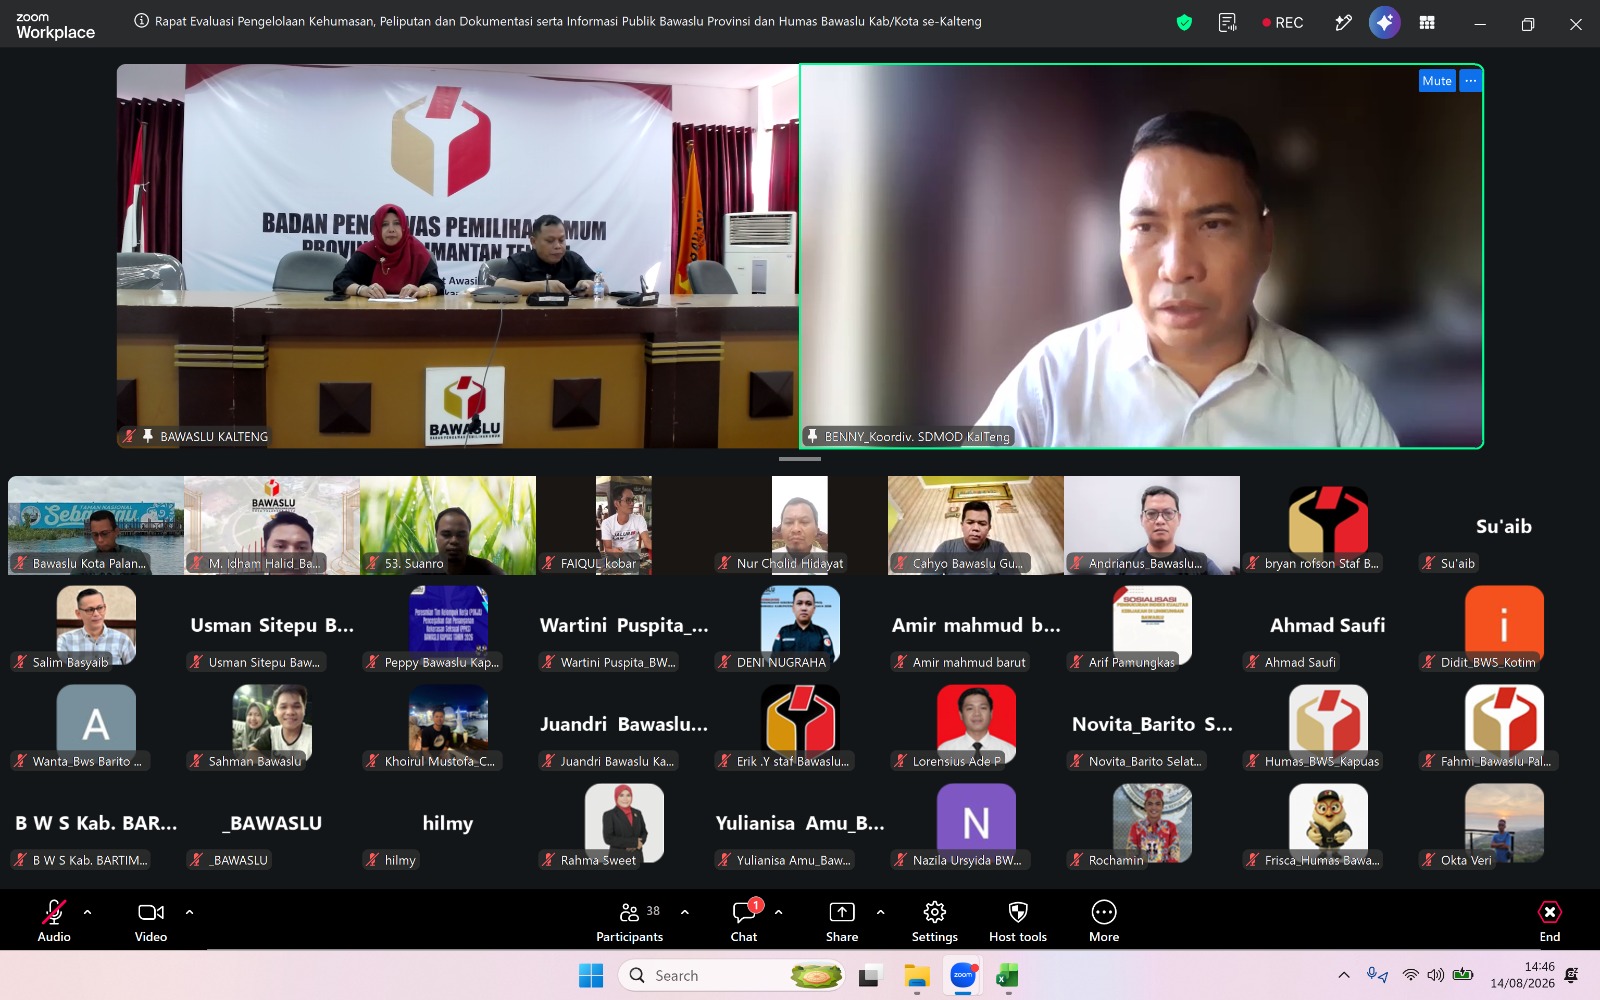Click the End meeting button
1600x1000 pixels.
(x=1550, y=920)
